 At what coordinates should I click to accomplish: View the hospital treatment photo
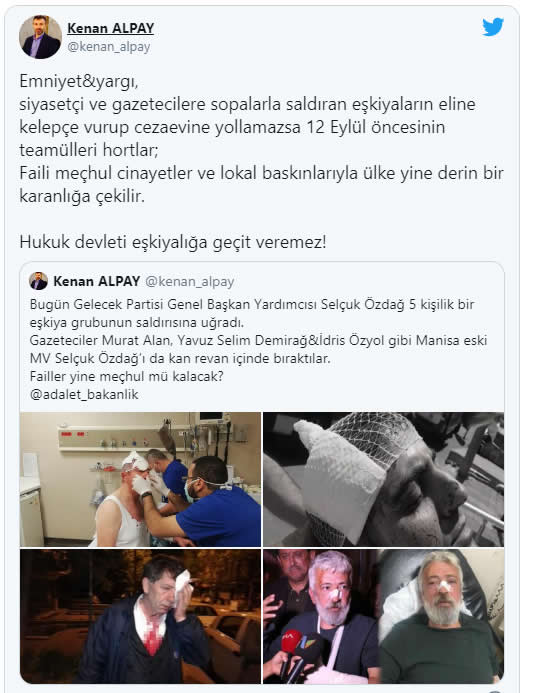(141, 480)
